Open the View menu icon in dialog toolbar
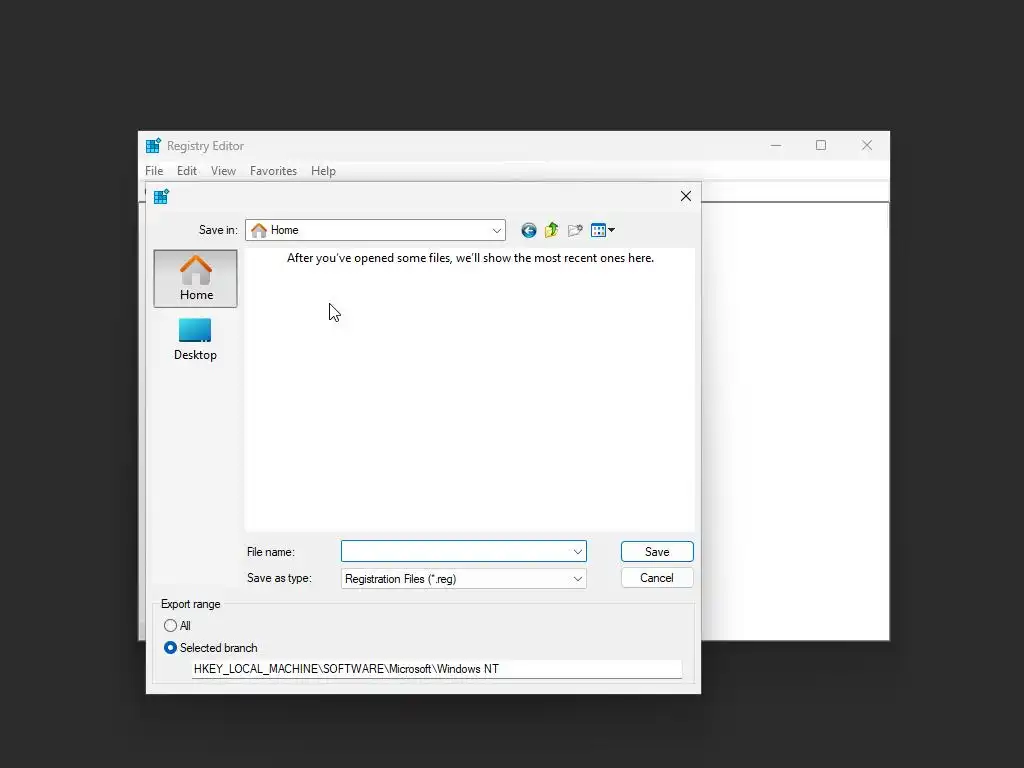The height and width of the screenshot is (768, 1024). [x=602, y=230]
